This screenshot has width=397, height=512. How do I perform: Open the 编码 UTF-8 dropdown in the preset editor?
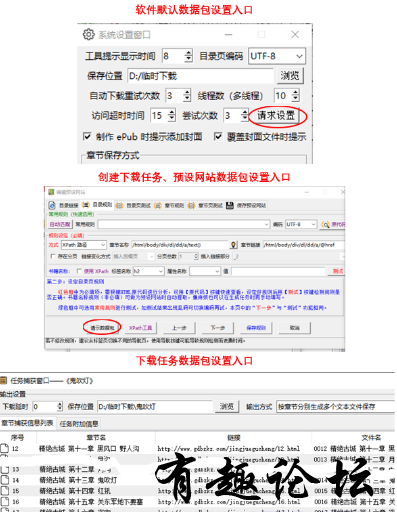click(301, 224)
